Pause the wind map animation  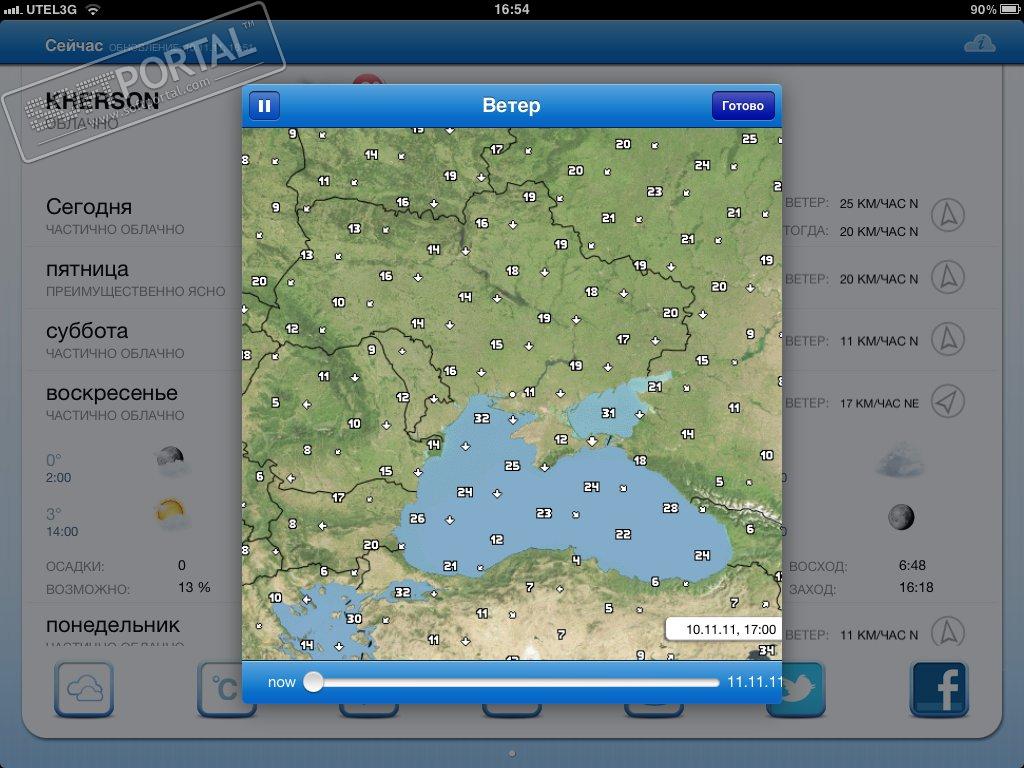[264, 106]
